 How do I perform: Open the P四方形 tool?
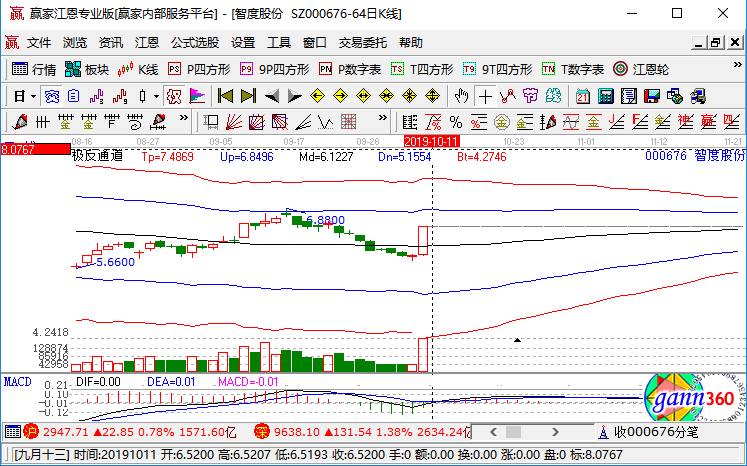[199, 70]
